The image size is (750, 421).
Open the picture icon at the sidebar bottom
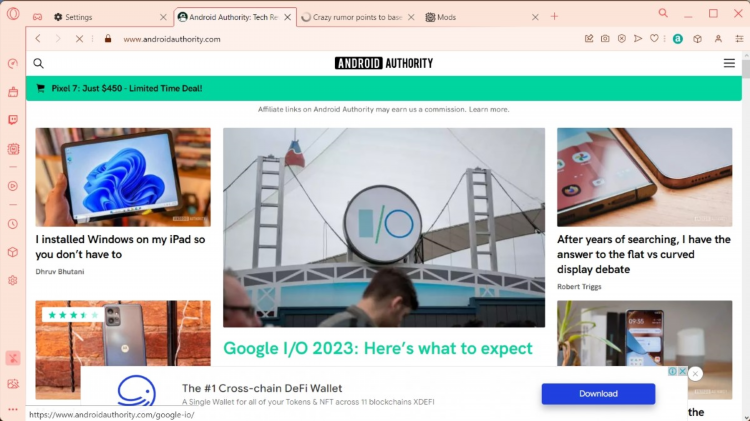pyautogui.click(x=13, y=384)
